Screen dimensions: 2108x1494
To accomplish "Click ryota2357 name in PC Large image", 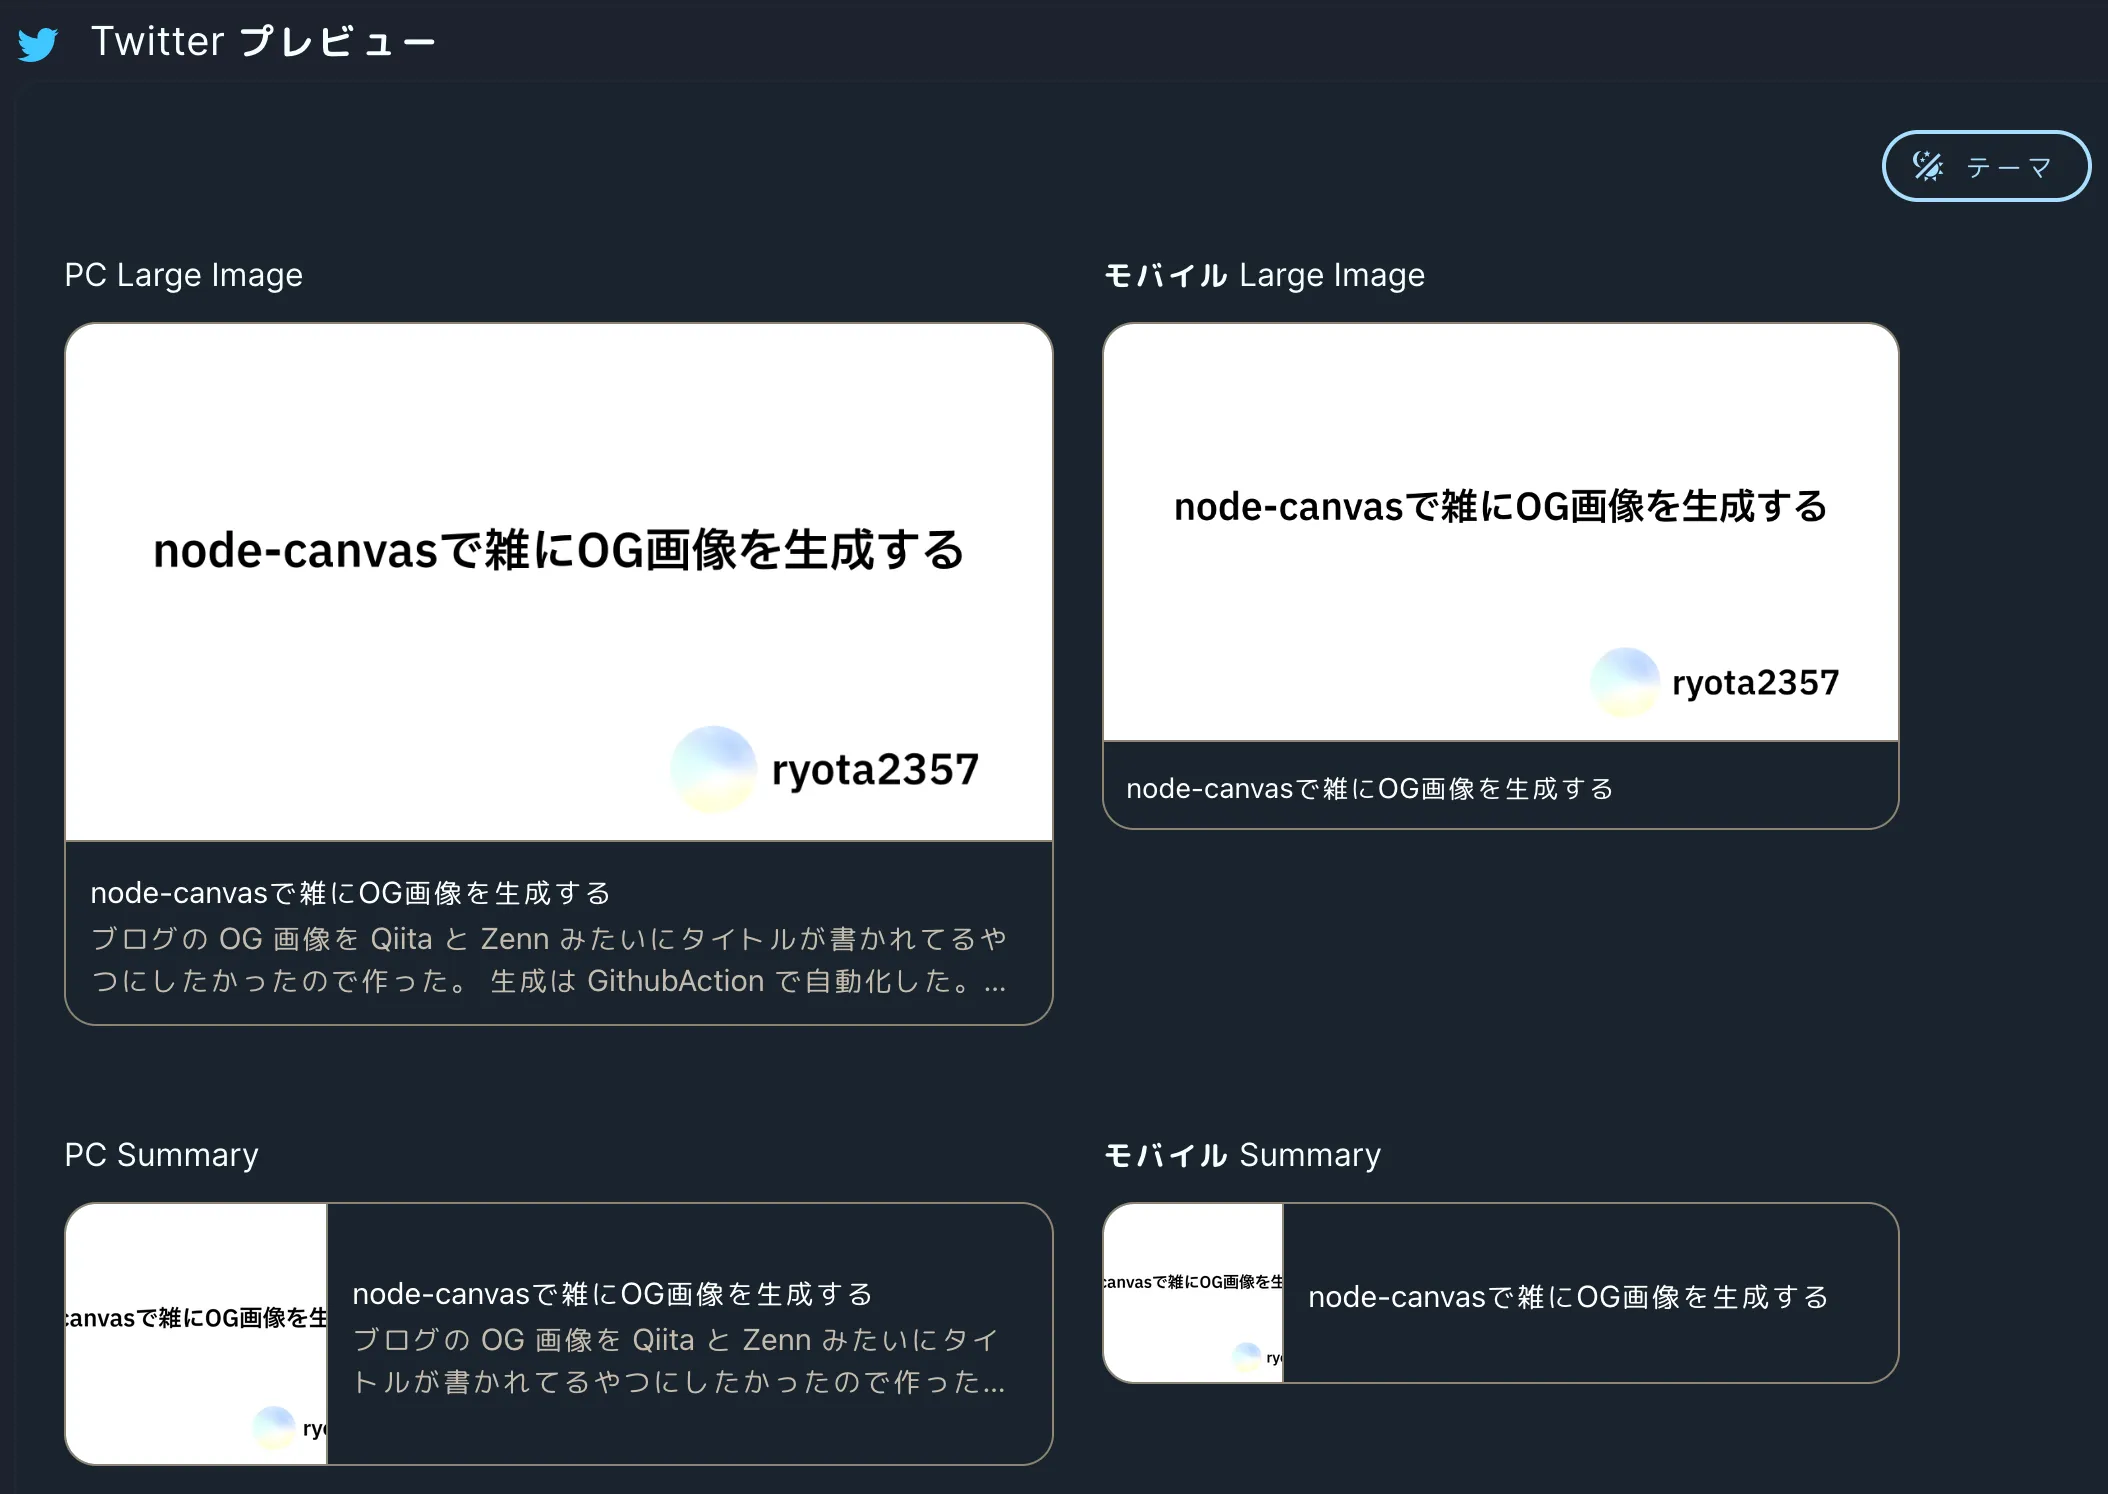I will click(x=875, y=770).
